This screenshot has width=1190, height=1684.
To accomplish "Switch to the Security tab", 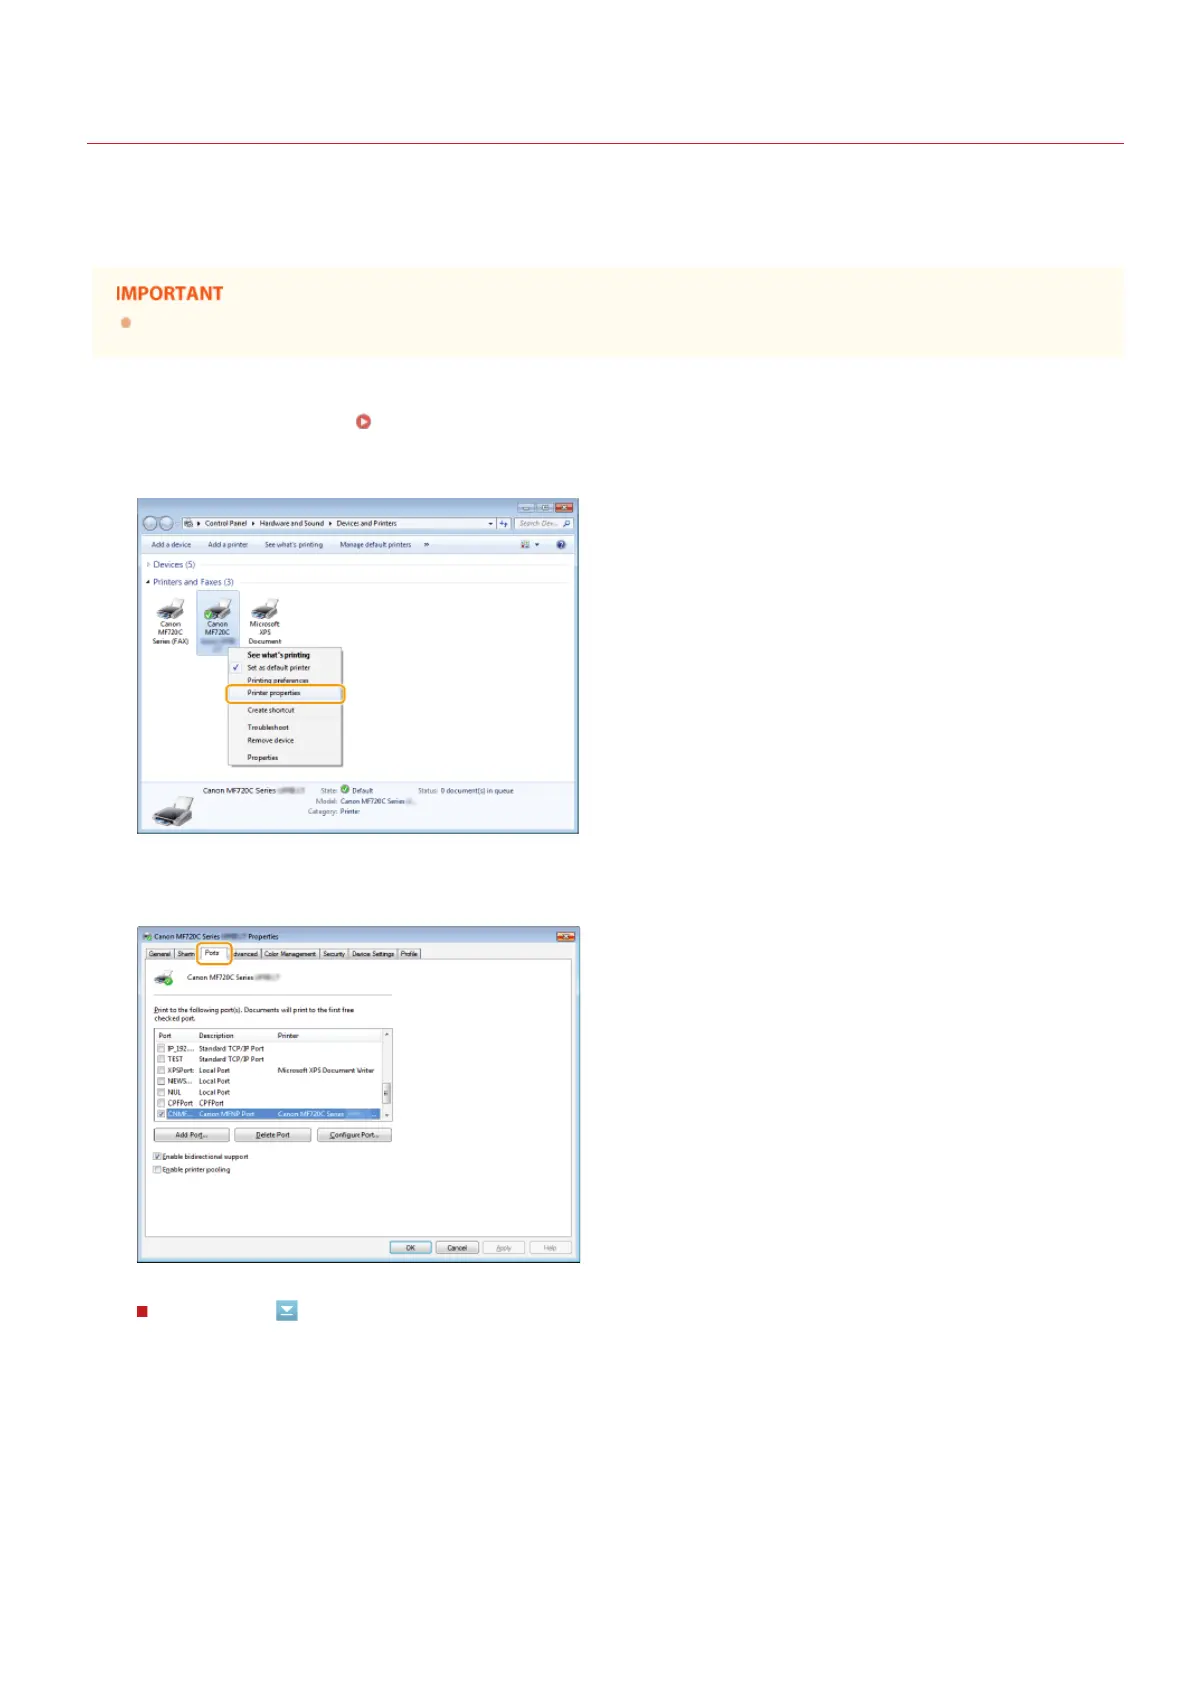I will pos(334,954).
